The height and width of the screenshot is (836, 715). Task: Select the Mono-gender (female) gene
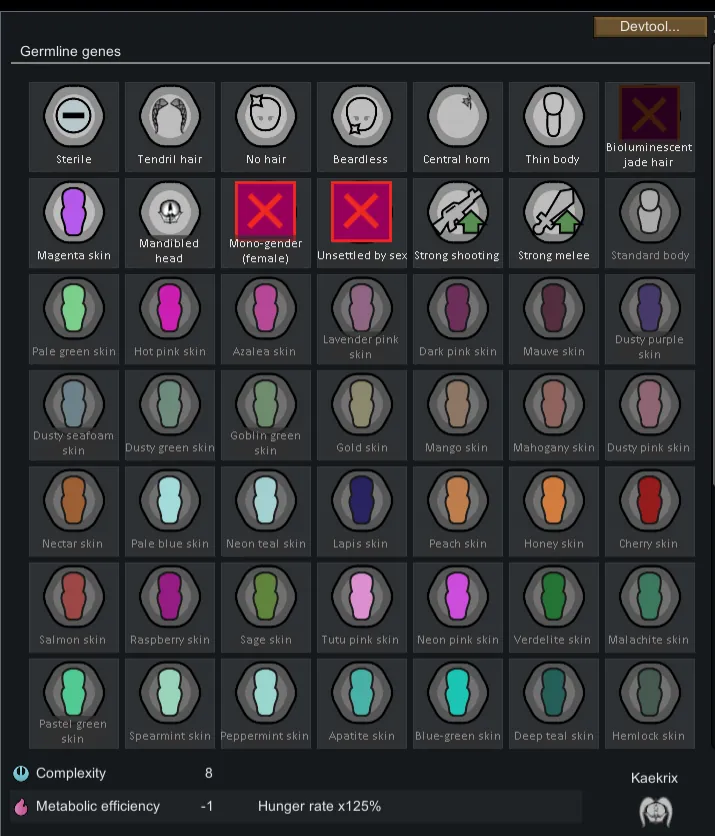point(266,223)
